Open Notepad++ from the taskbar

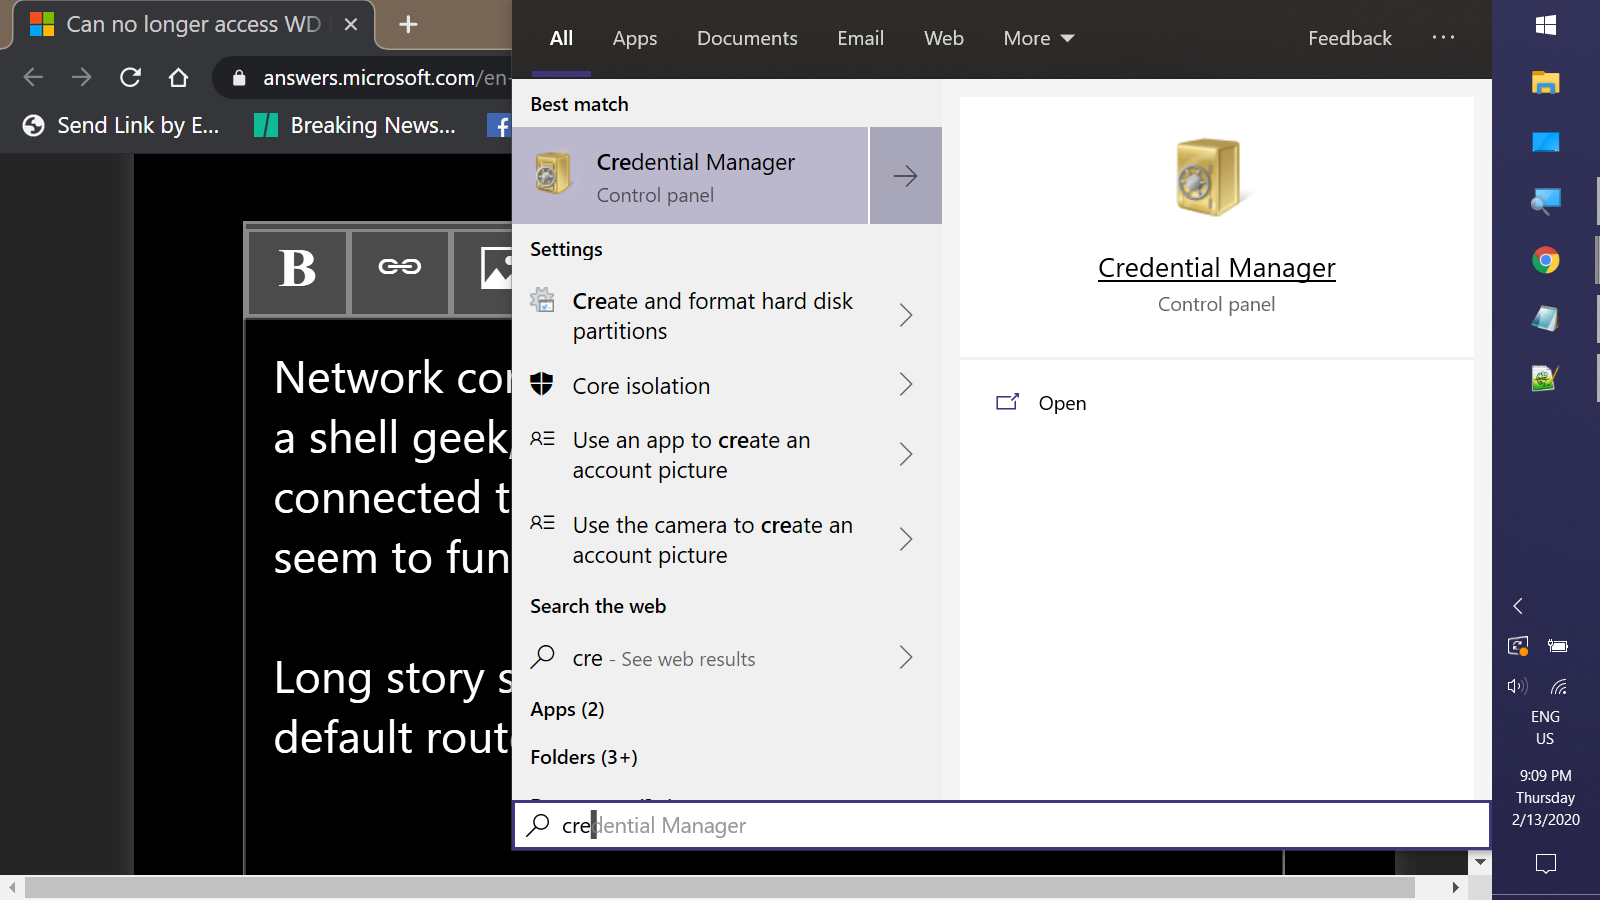coord(1545,378)
